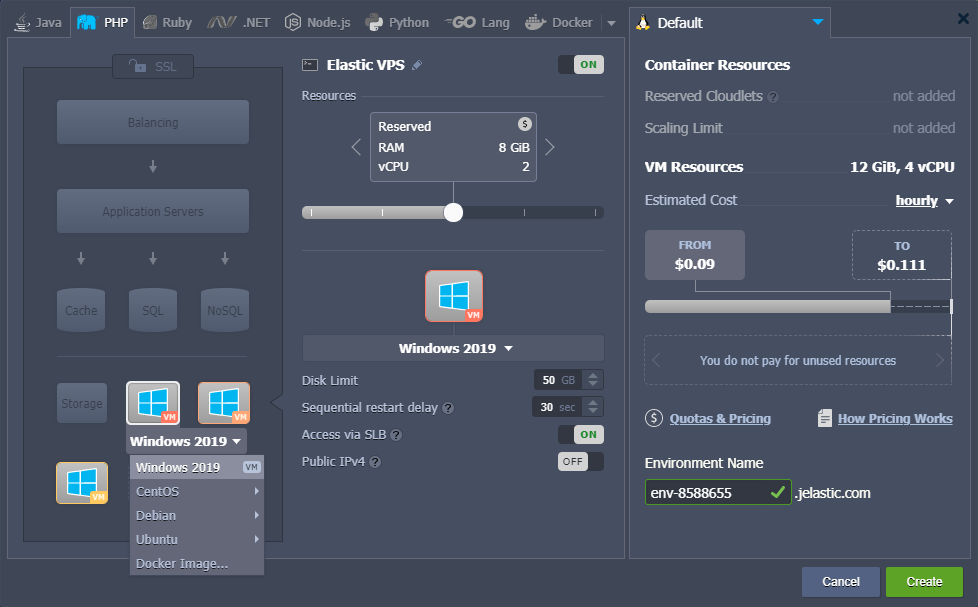Viewport: 978px width, 607px height.
Task: Open the Windows 2019 version dropdown
Action: point(453,348)
